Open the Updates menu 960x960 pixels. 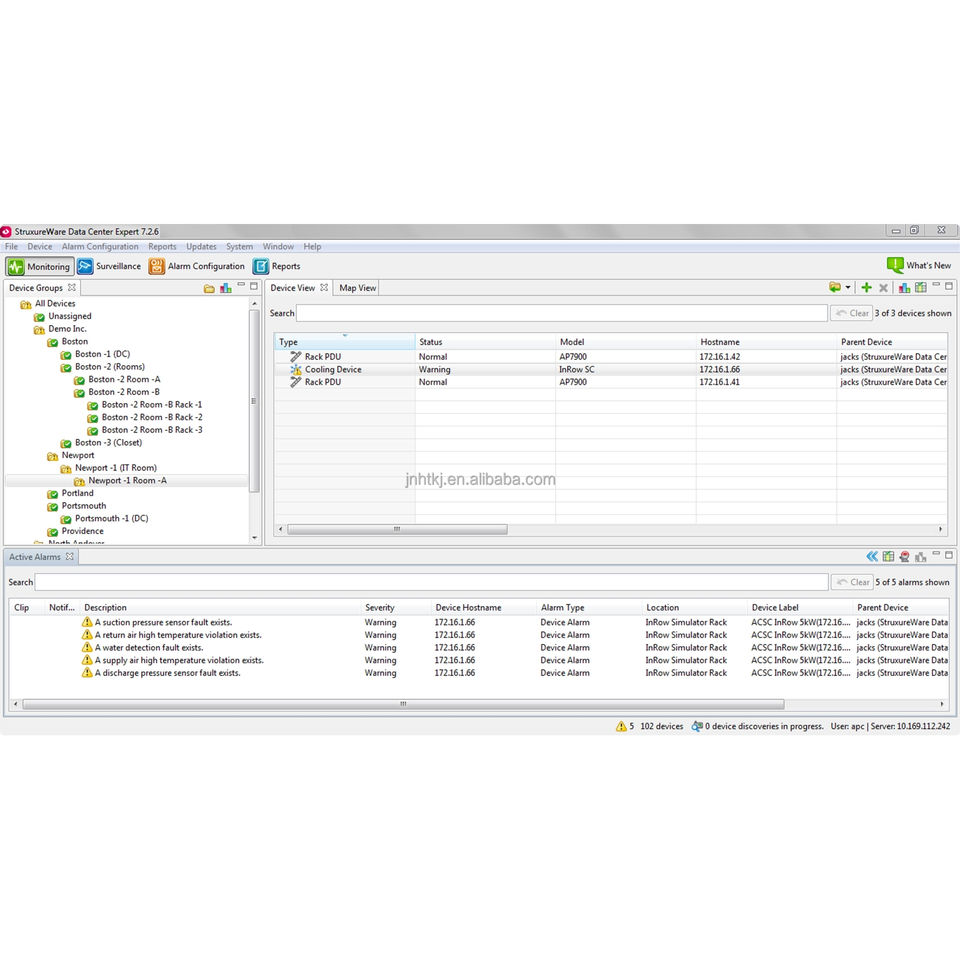point(201,247)
